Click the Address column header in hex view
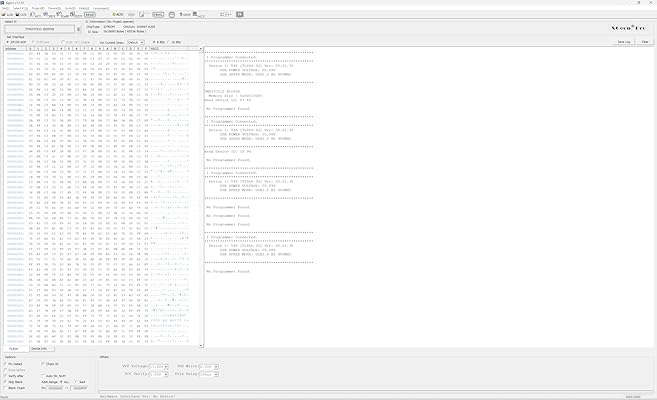Viewport: 657px width, 400px height. click(16, 49)
